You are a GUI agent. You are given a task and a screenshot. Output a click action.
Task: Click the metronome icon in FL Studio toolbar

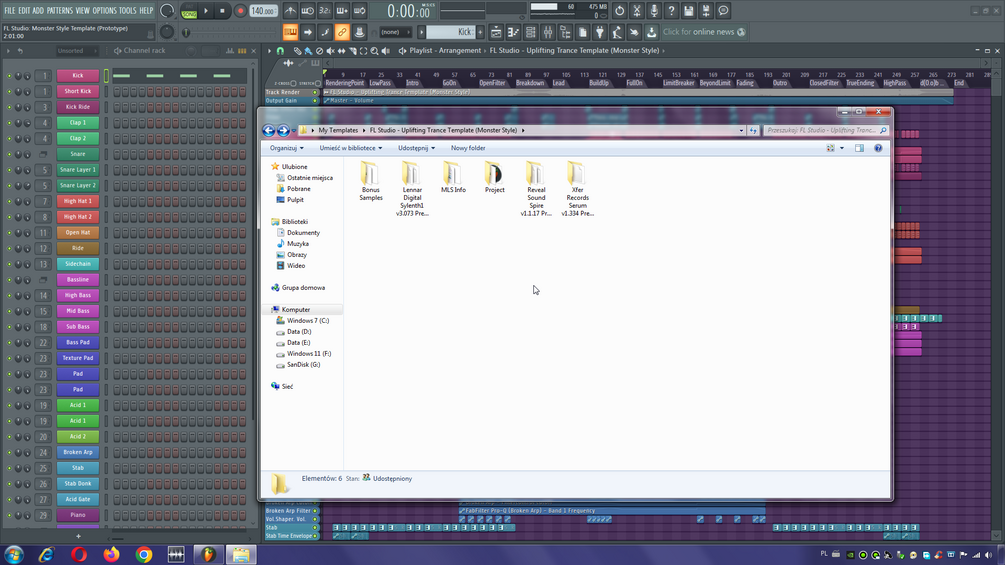tap(290, 11)
